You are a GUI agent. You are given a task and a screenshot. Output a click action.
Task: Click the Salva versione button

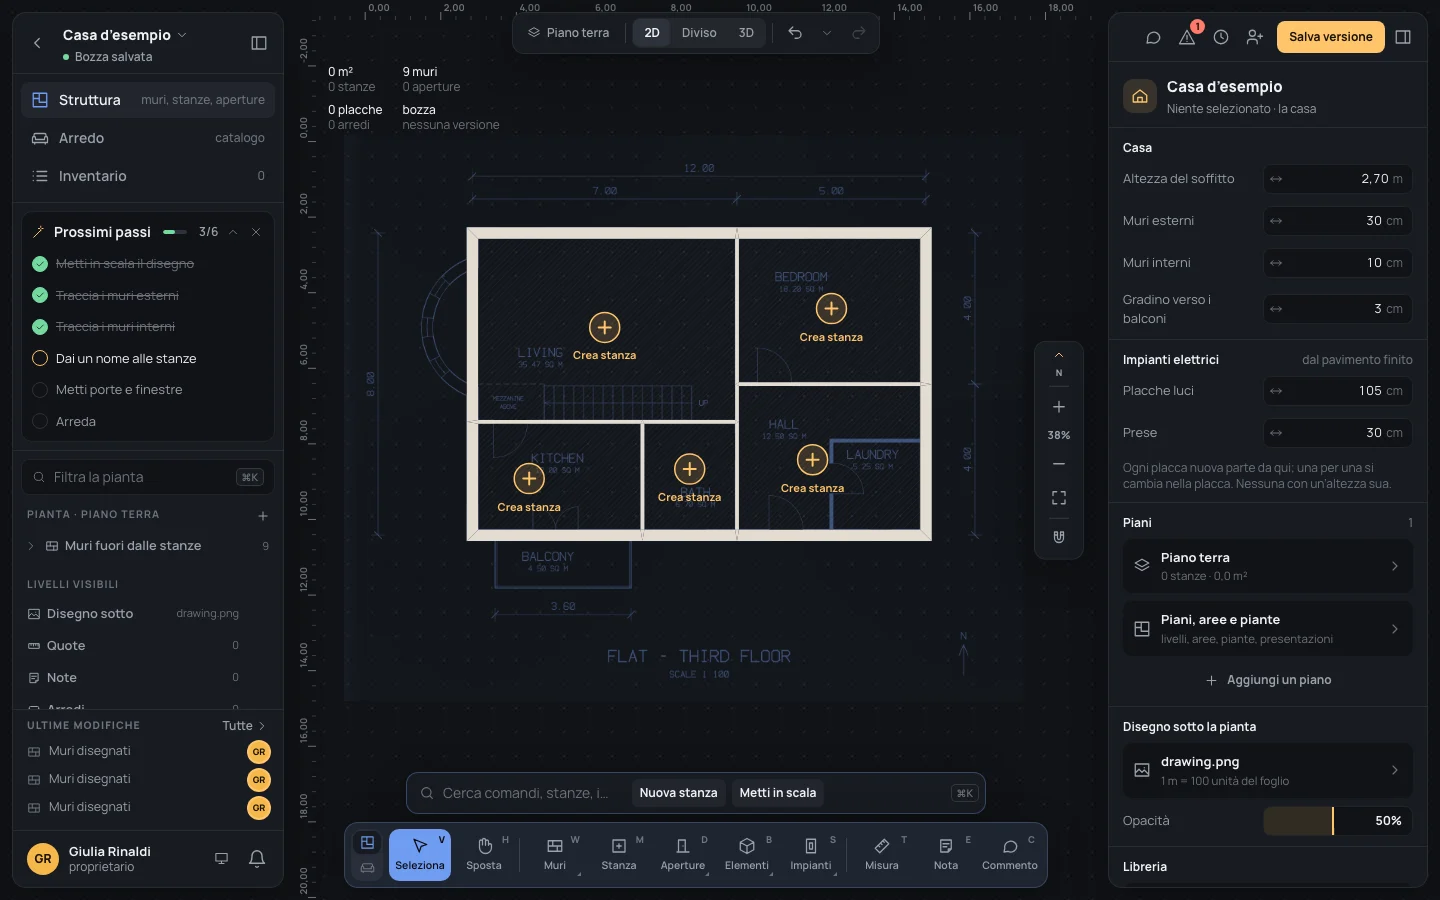tap(1330, 37)
